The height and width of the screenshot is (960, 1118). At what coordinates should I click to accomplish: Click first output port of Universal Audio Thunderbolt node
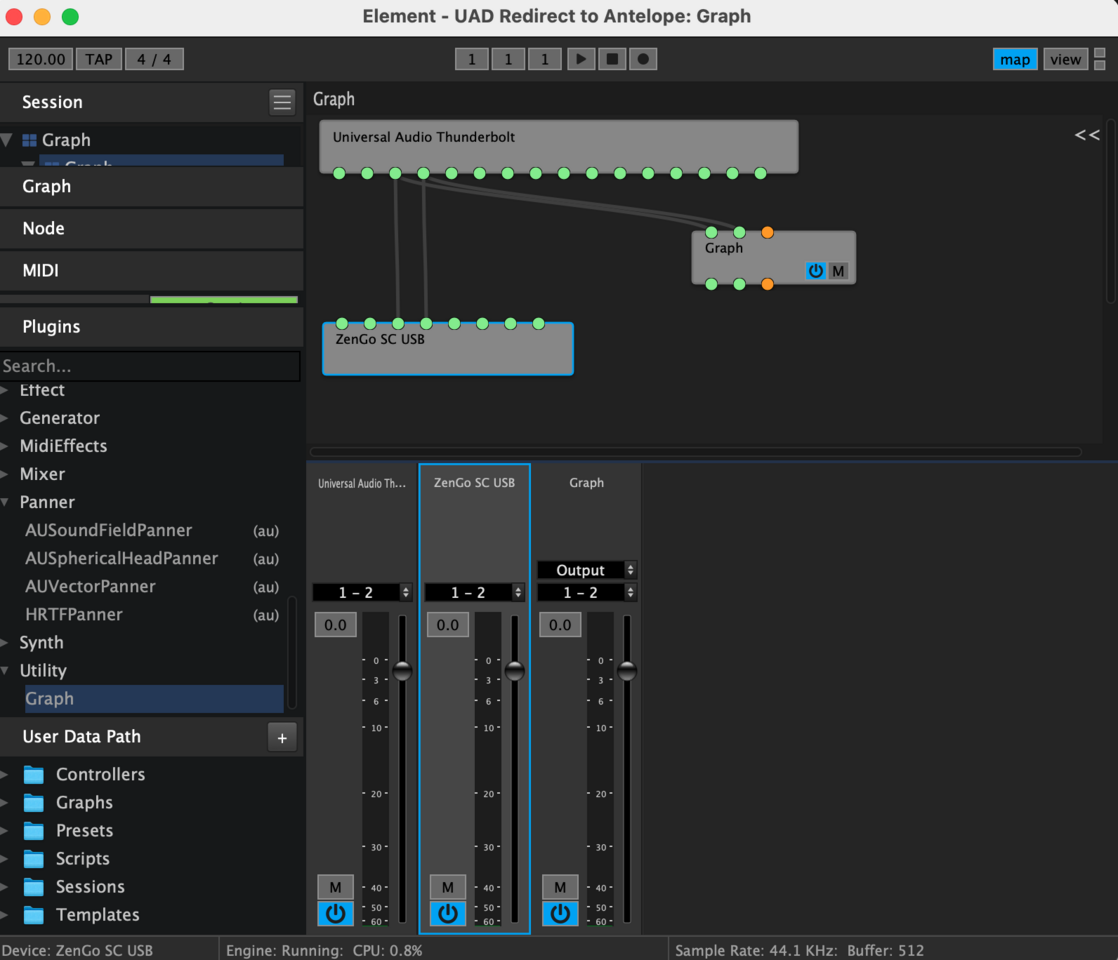(x=339, y=173)
